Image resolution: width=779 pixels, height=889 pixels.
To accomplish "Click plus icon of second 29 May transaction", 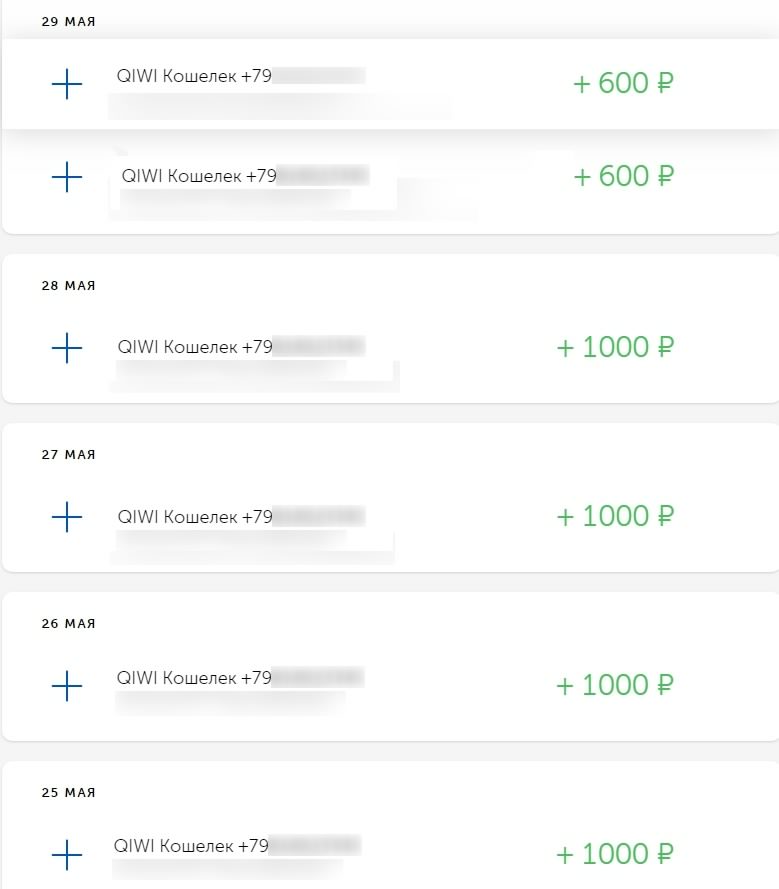I will (66, 178).
